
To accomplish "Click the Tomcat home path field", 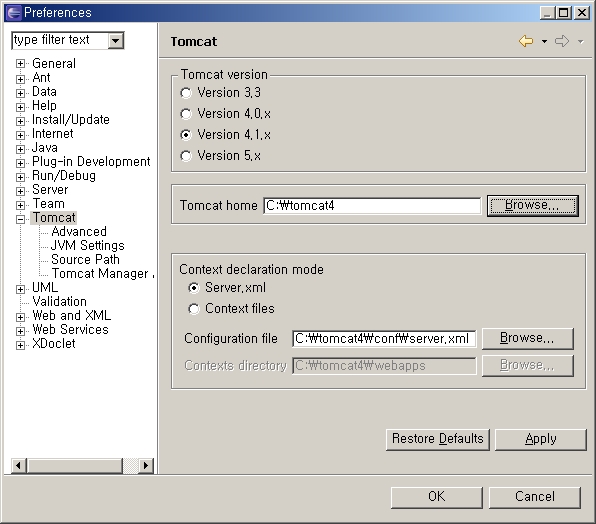I will pos(372,206).
